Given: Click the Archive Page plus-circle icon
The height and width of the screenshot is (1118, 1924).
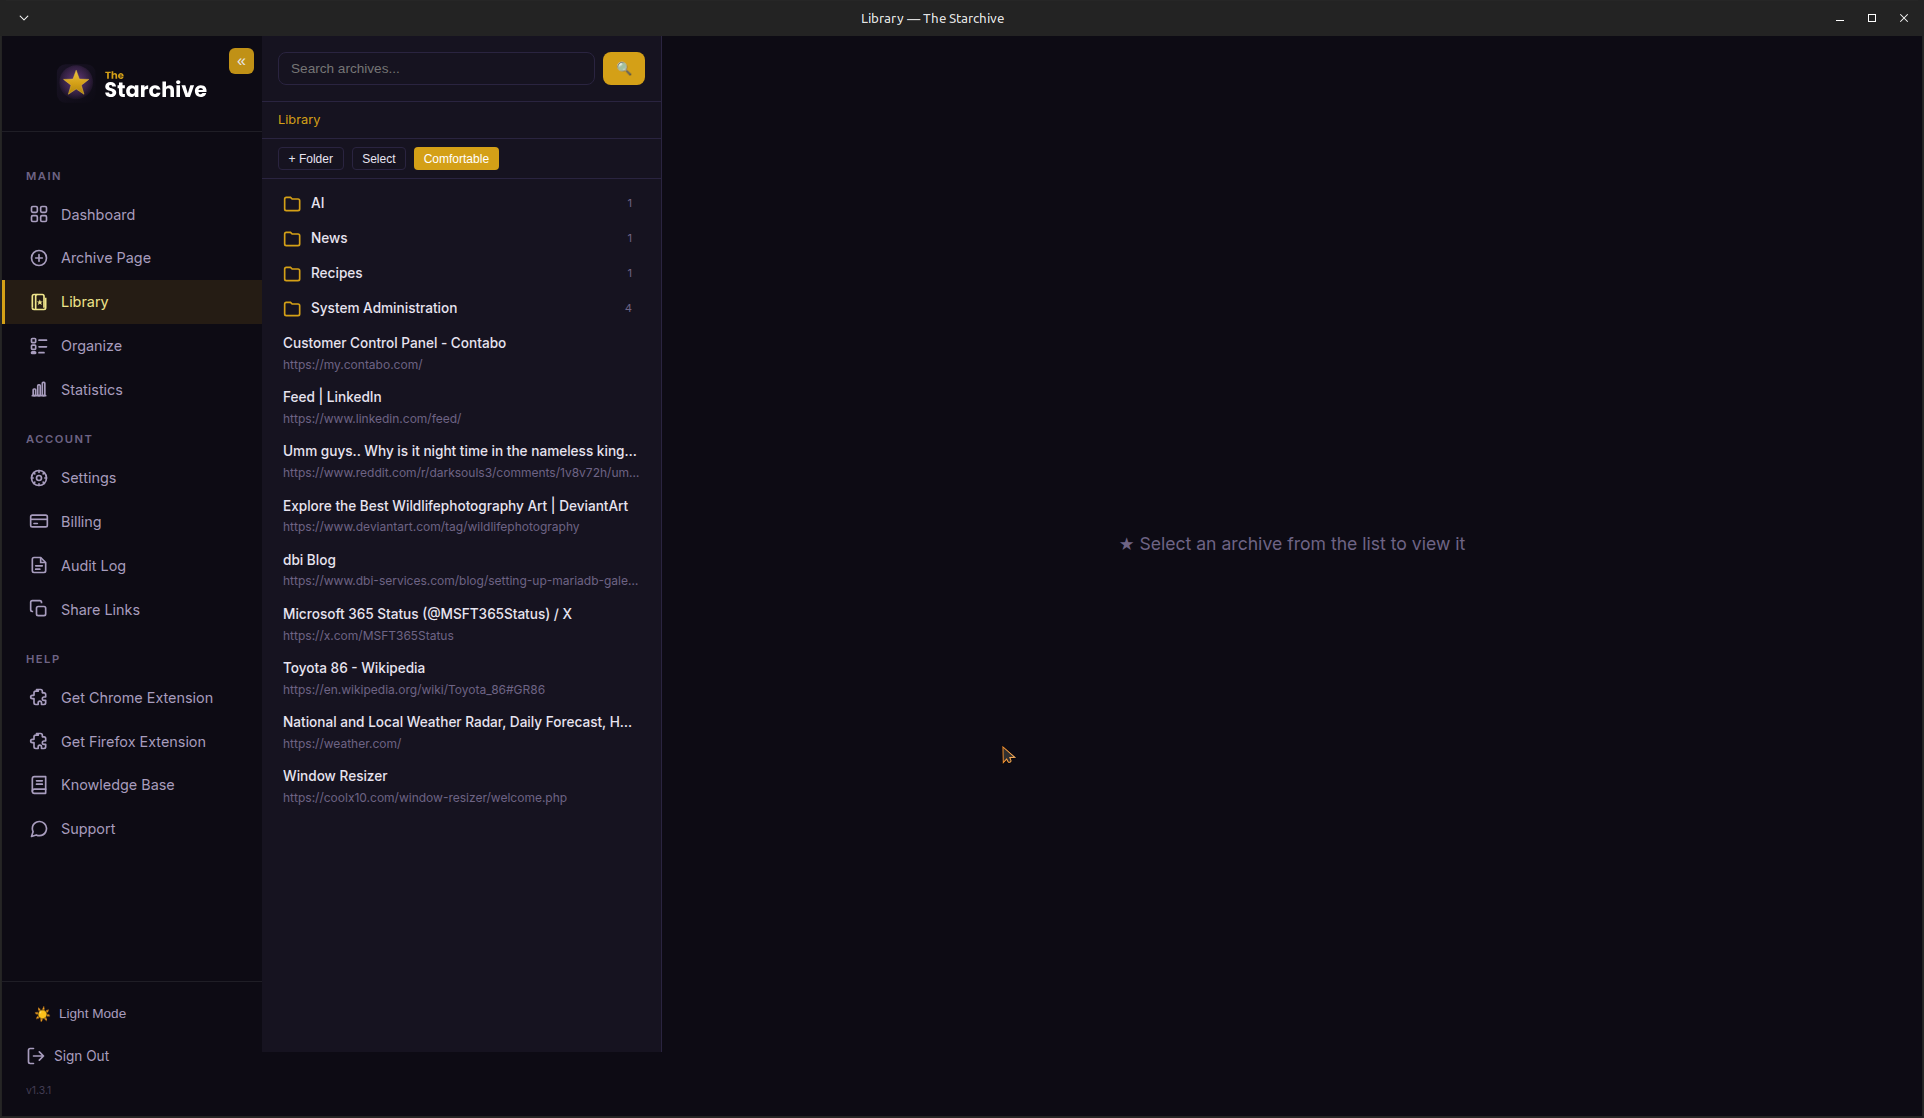Looking at the screenshot, I should pos(39,258).
